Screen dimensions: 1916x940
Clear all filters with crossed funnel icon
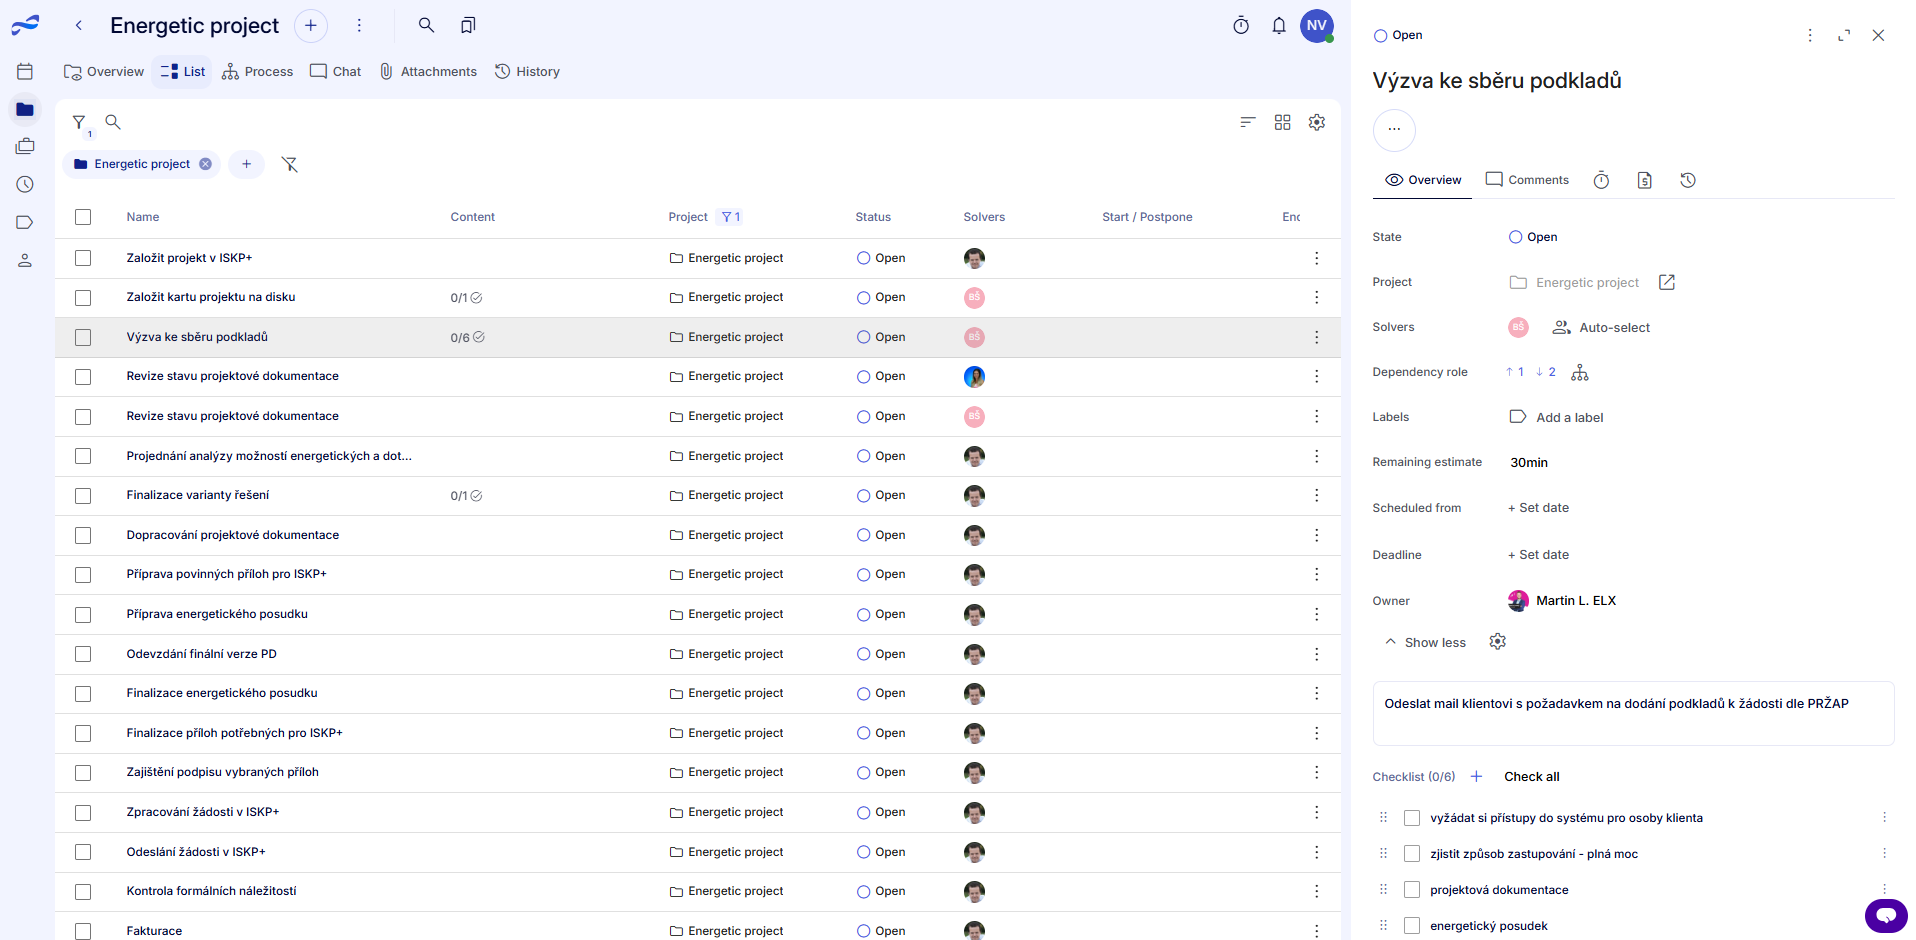[289, 164]
